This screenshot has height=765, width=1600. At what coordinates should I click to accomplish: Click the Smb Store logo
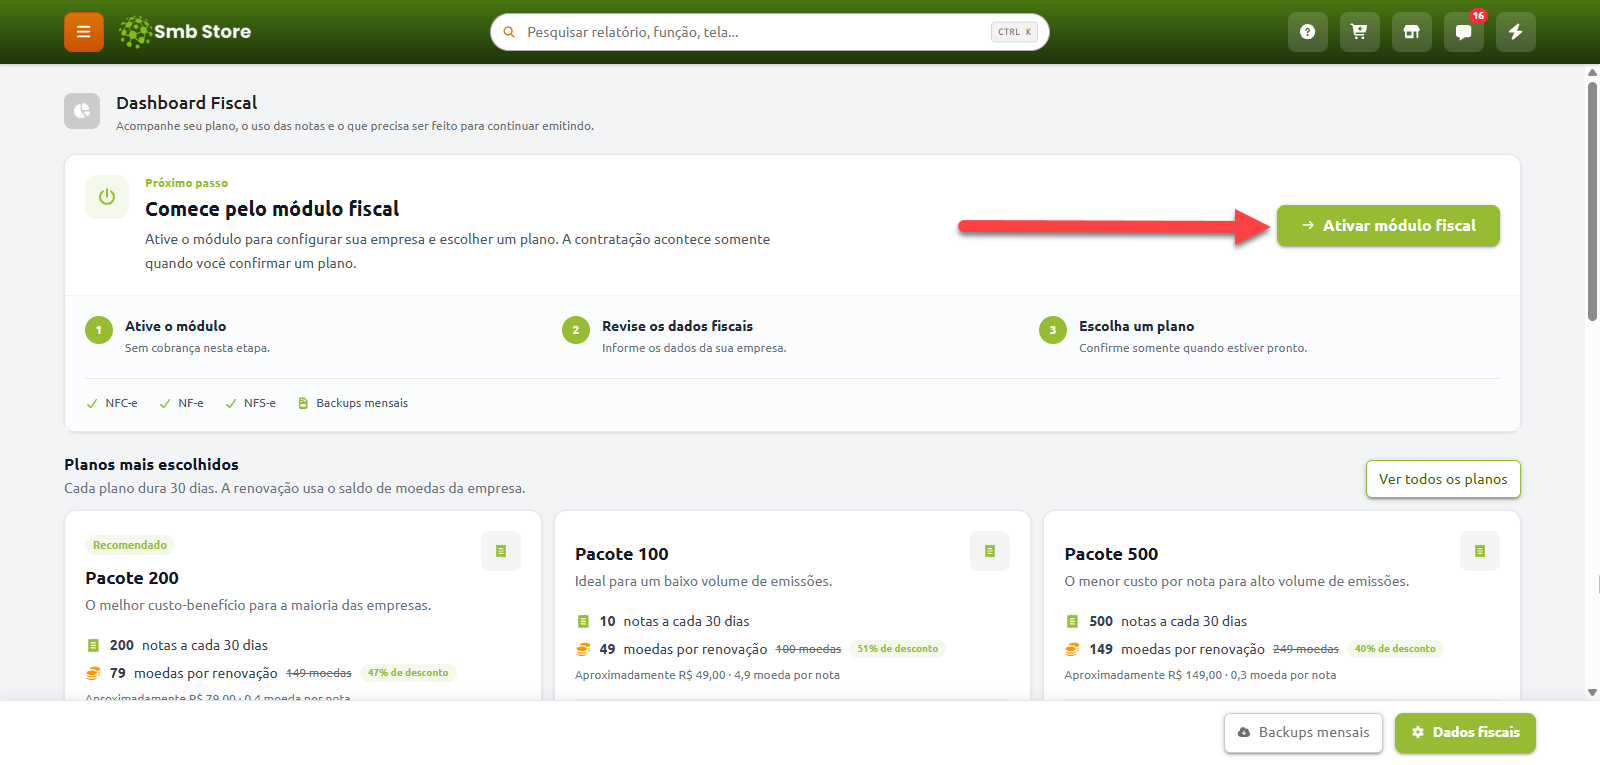[185, 32]
